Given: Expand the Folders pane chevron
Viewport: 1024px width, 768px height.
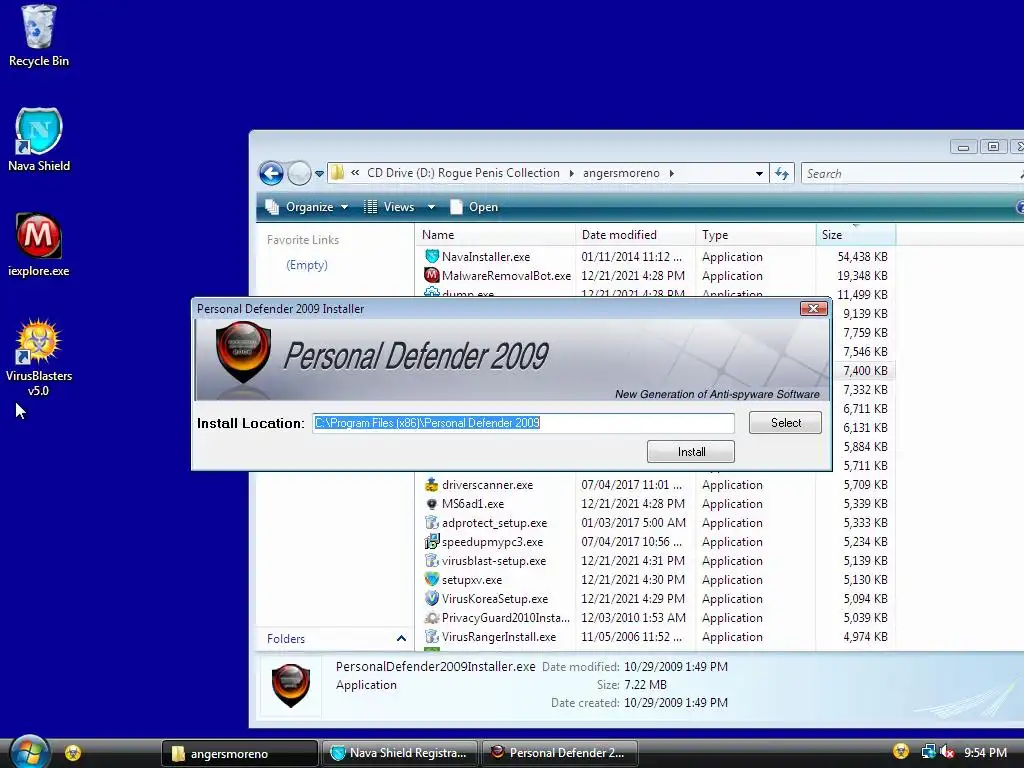Looking at the screenshot, I should (x=401, y=638).
